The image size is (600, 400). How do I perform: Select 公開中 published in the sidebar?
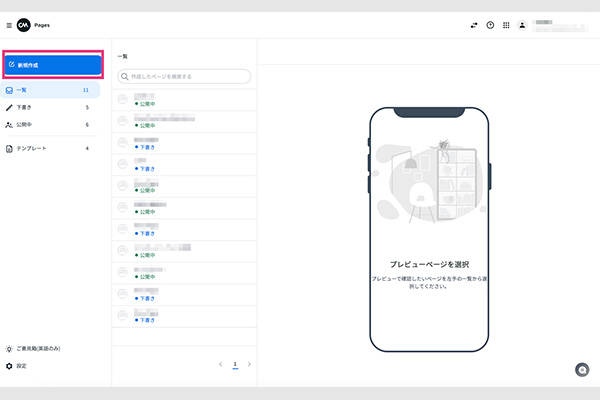tap(50, 125)
